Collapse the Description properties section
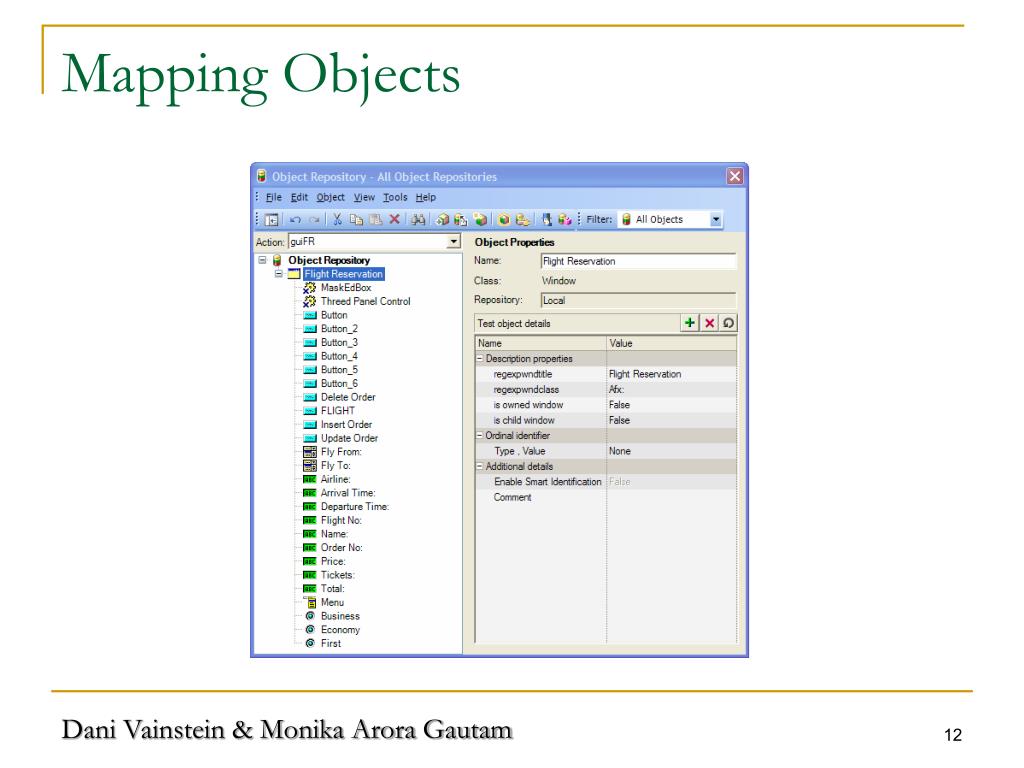Image resolution: width=1024 pixels, height=768 pixels. click(479, 359)
